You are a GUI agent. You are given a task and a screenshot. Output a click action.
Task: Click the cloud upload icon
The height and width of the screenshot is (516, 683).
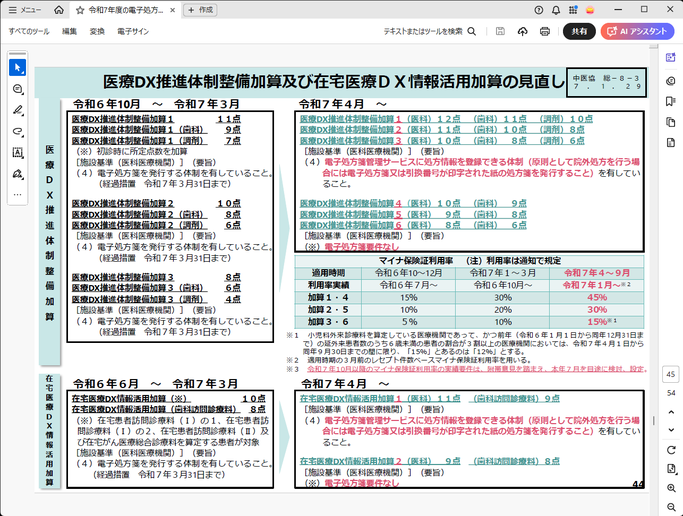522,31
